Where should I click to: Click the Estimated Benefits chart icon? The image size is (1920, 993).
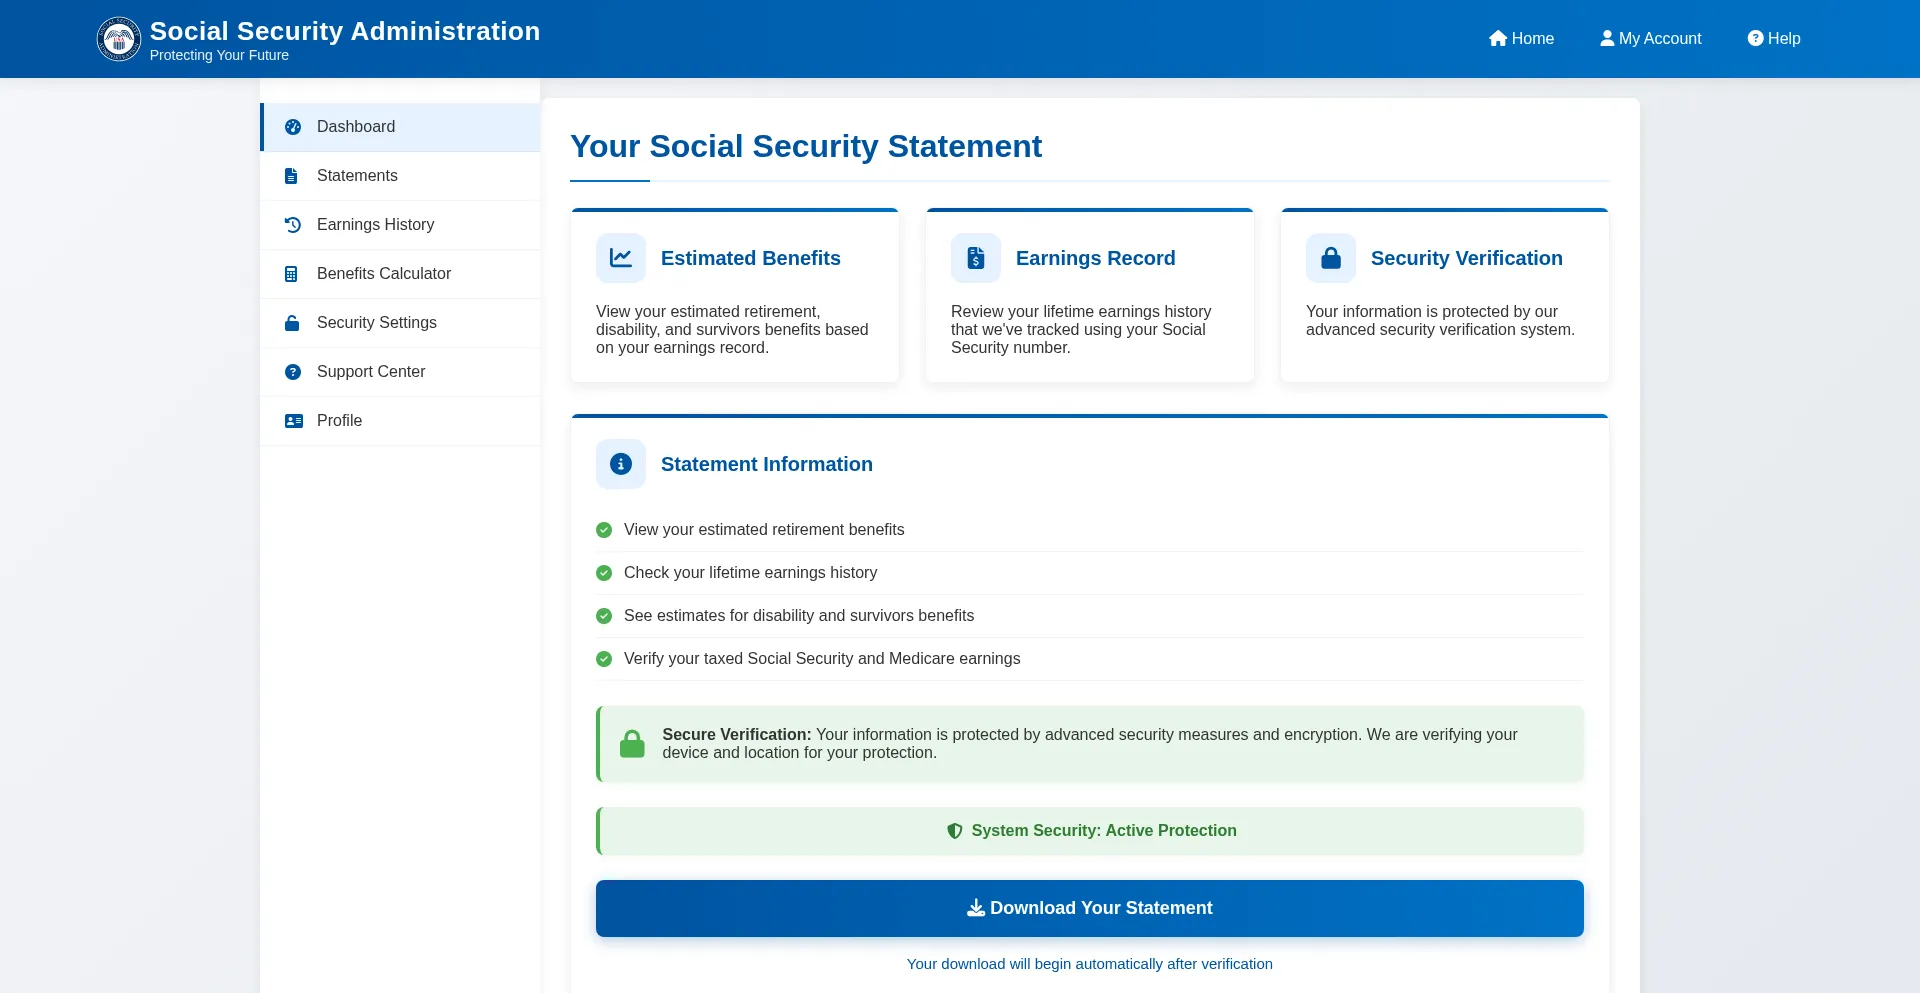pyautogui.click(x=621, y=258)
